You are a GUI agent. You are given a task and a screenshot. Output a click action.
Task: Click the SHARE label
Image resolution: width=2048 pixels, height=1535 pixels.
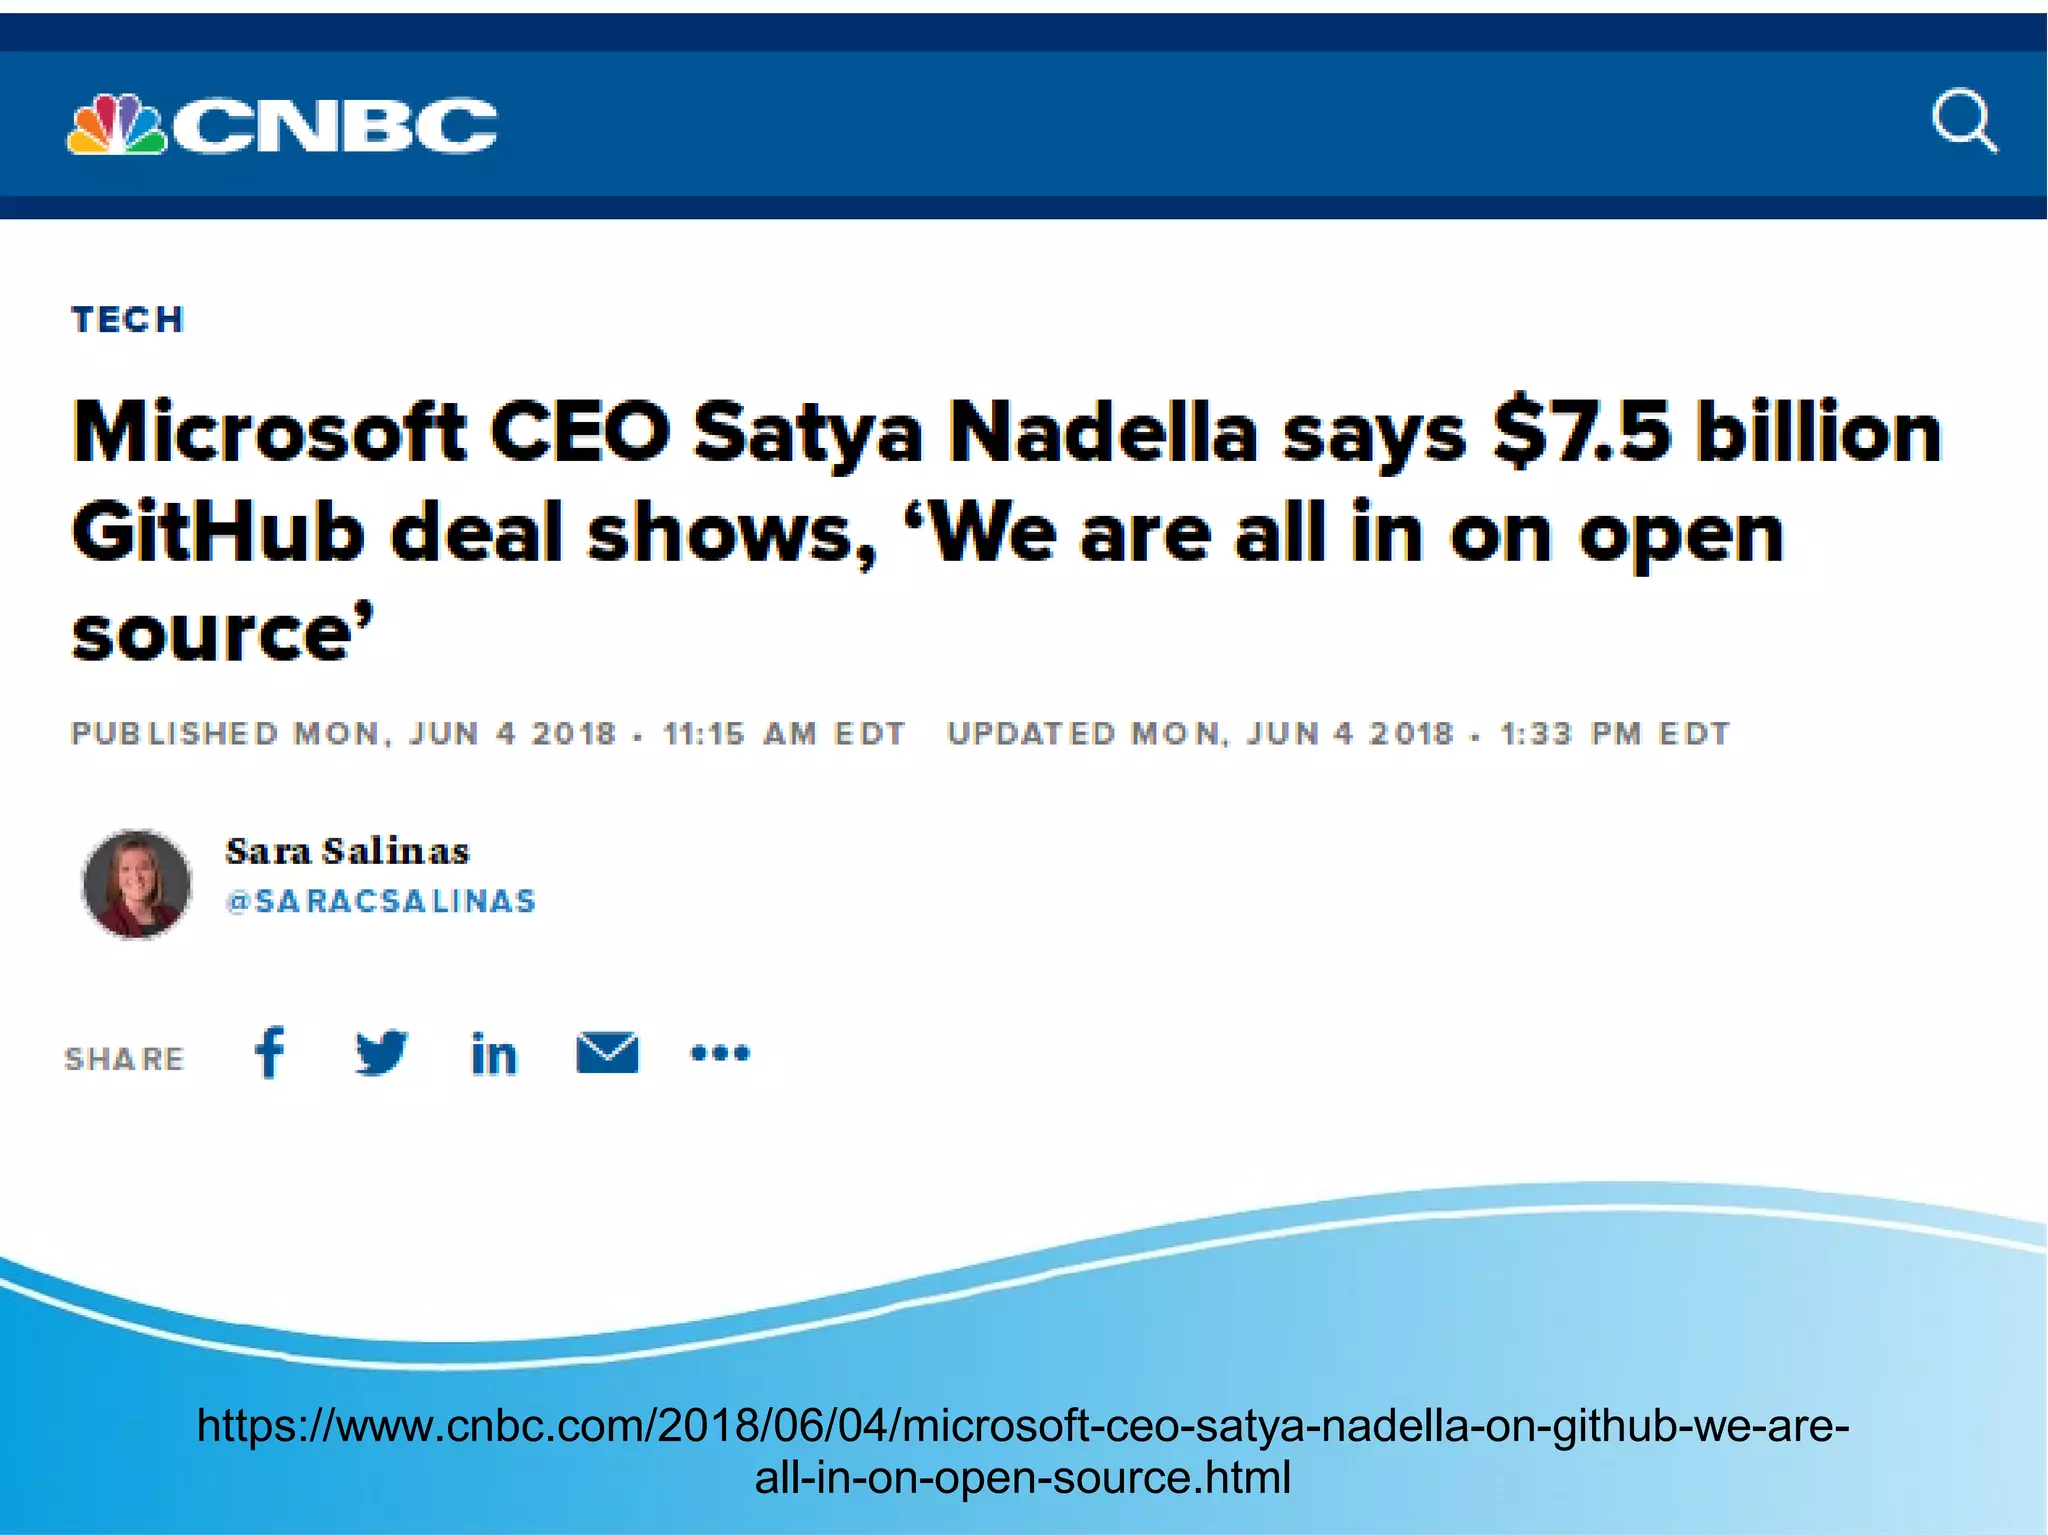125,1059
